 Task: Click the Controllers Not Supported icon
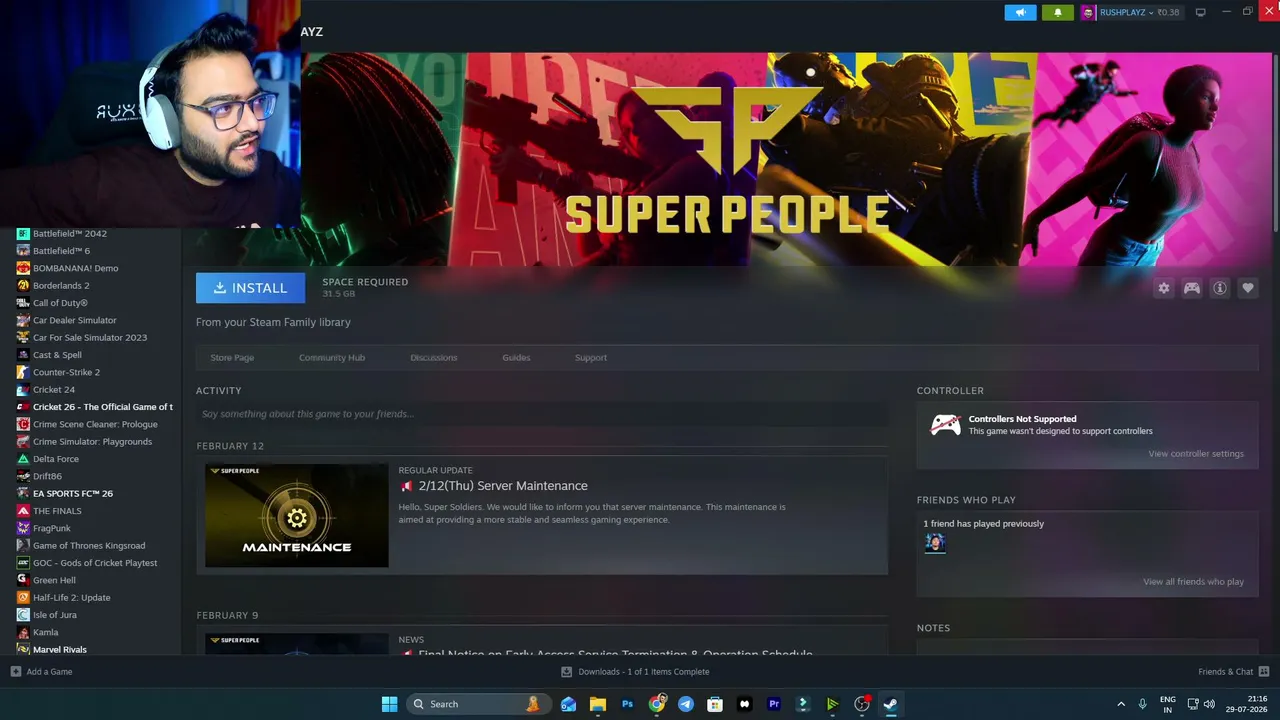click(x=945, y=425)
